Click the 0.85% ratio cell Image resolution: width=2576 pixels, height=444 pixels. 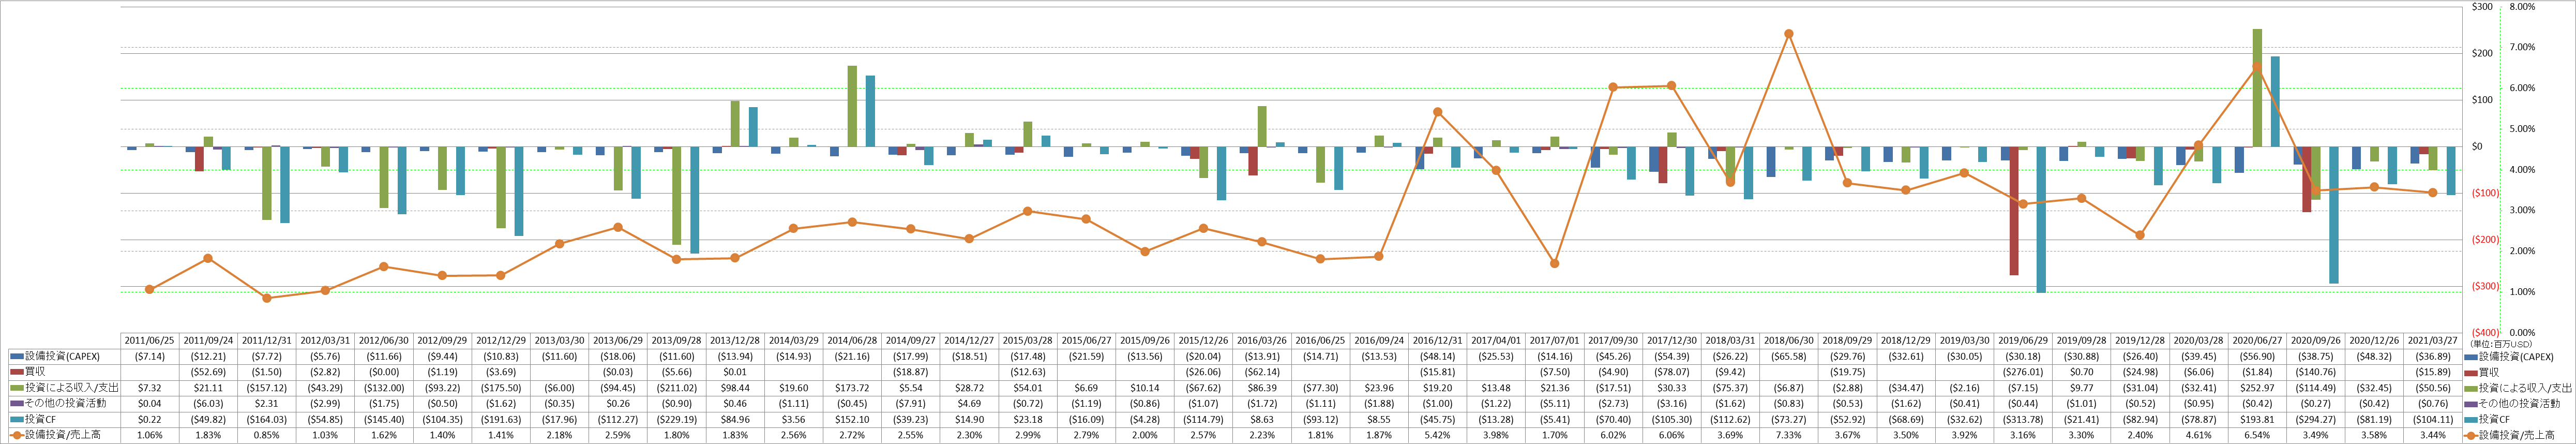click(266, 436)
